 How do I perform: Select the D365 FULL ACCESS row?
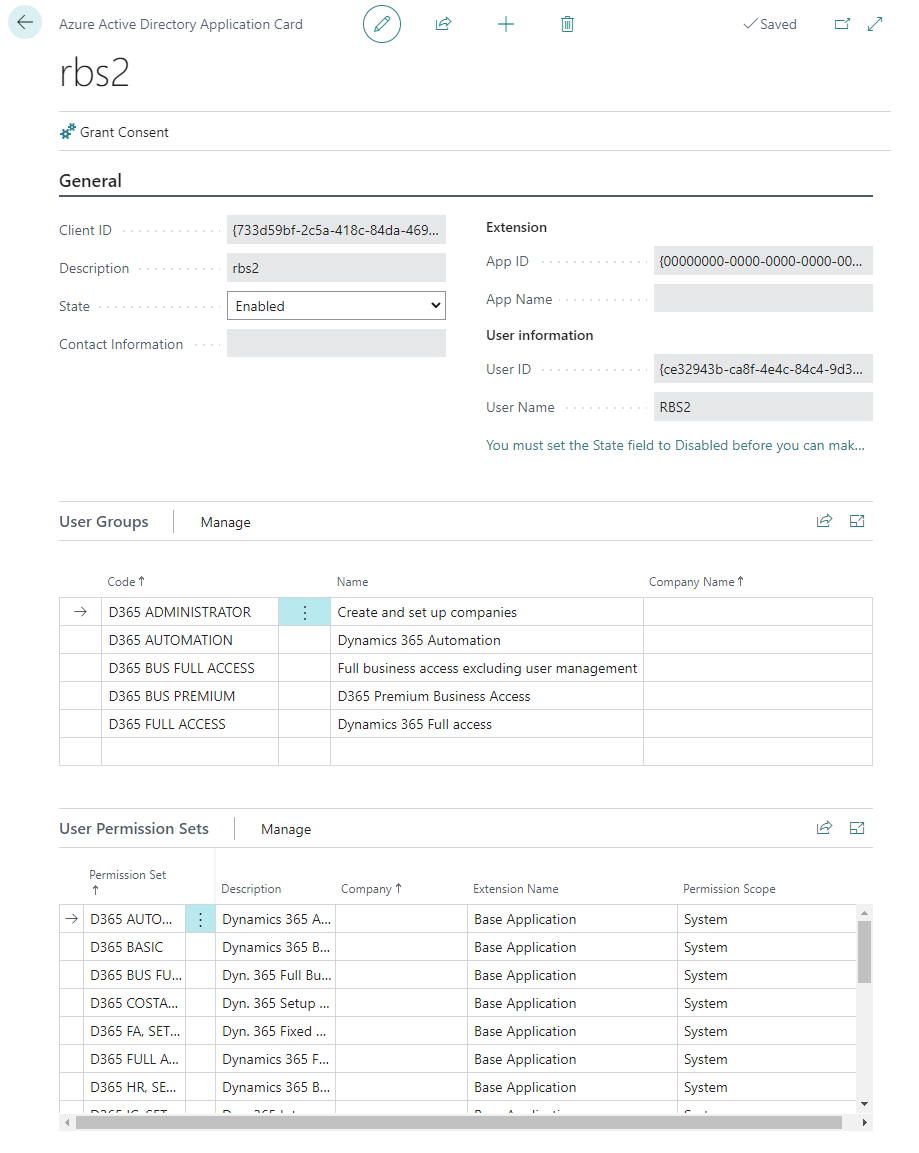[465, 724]
